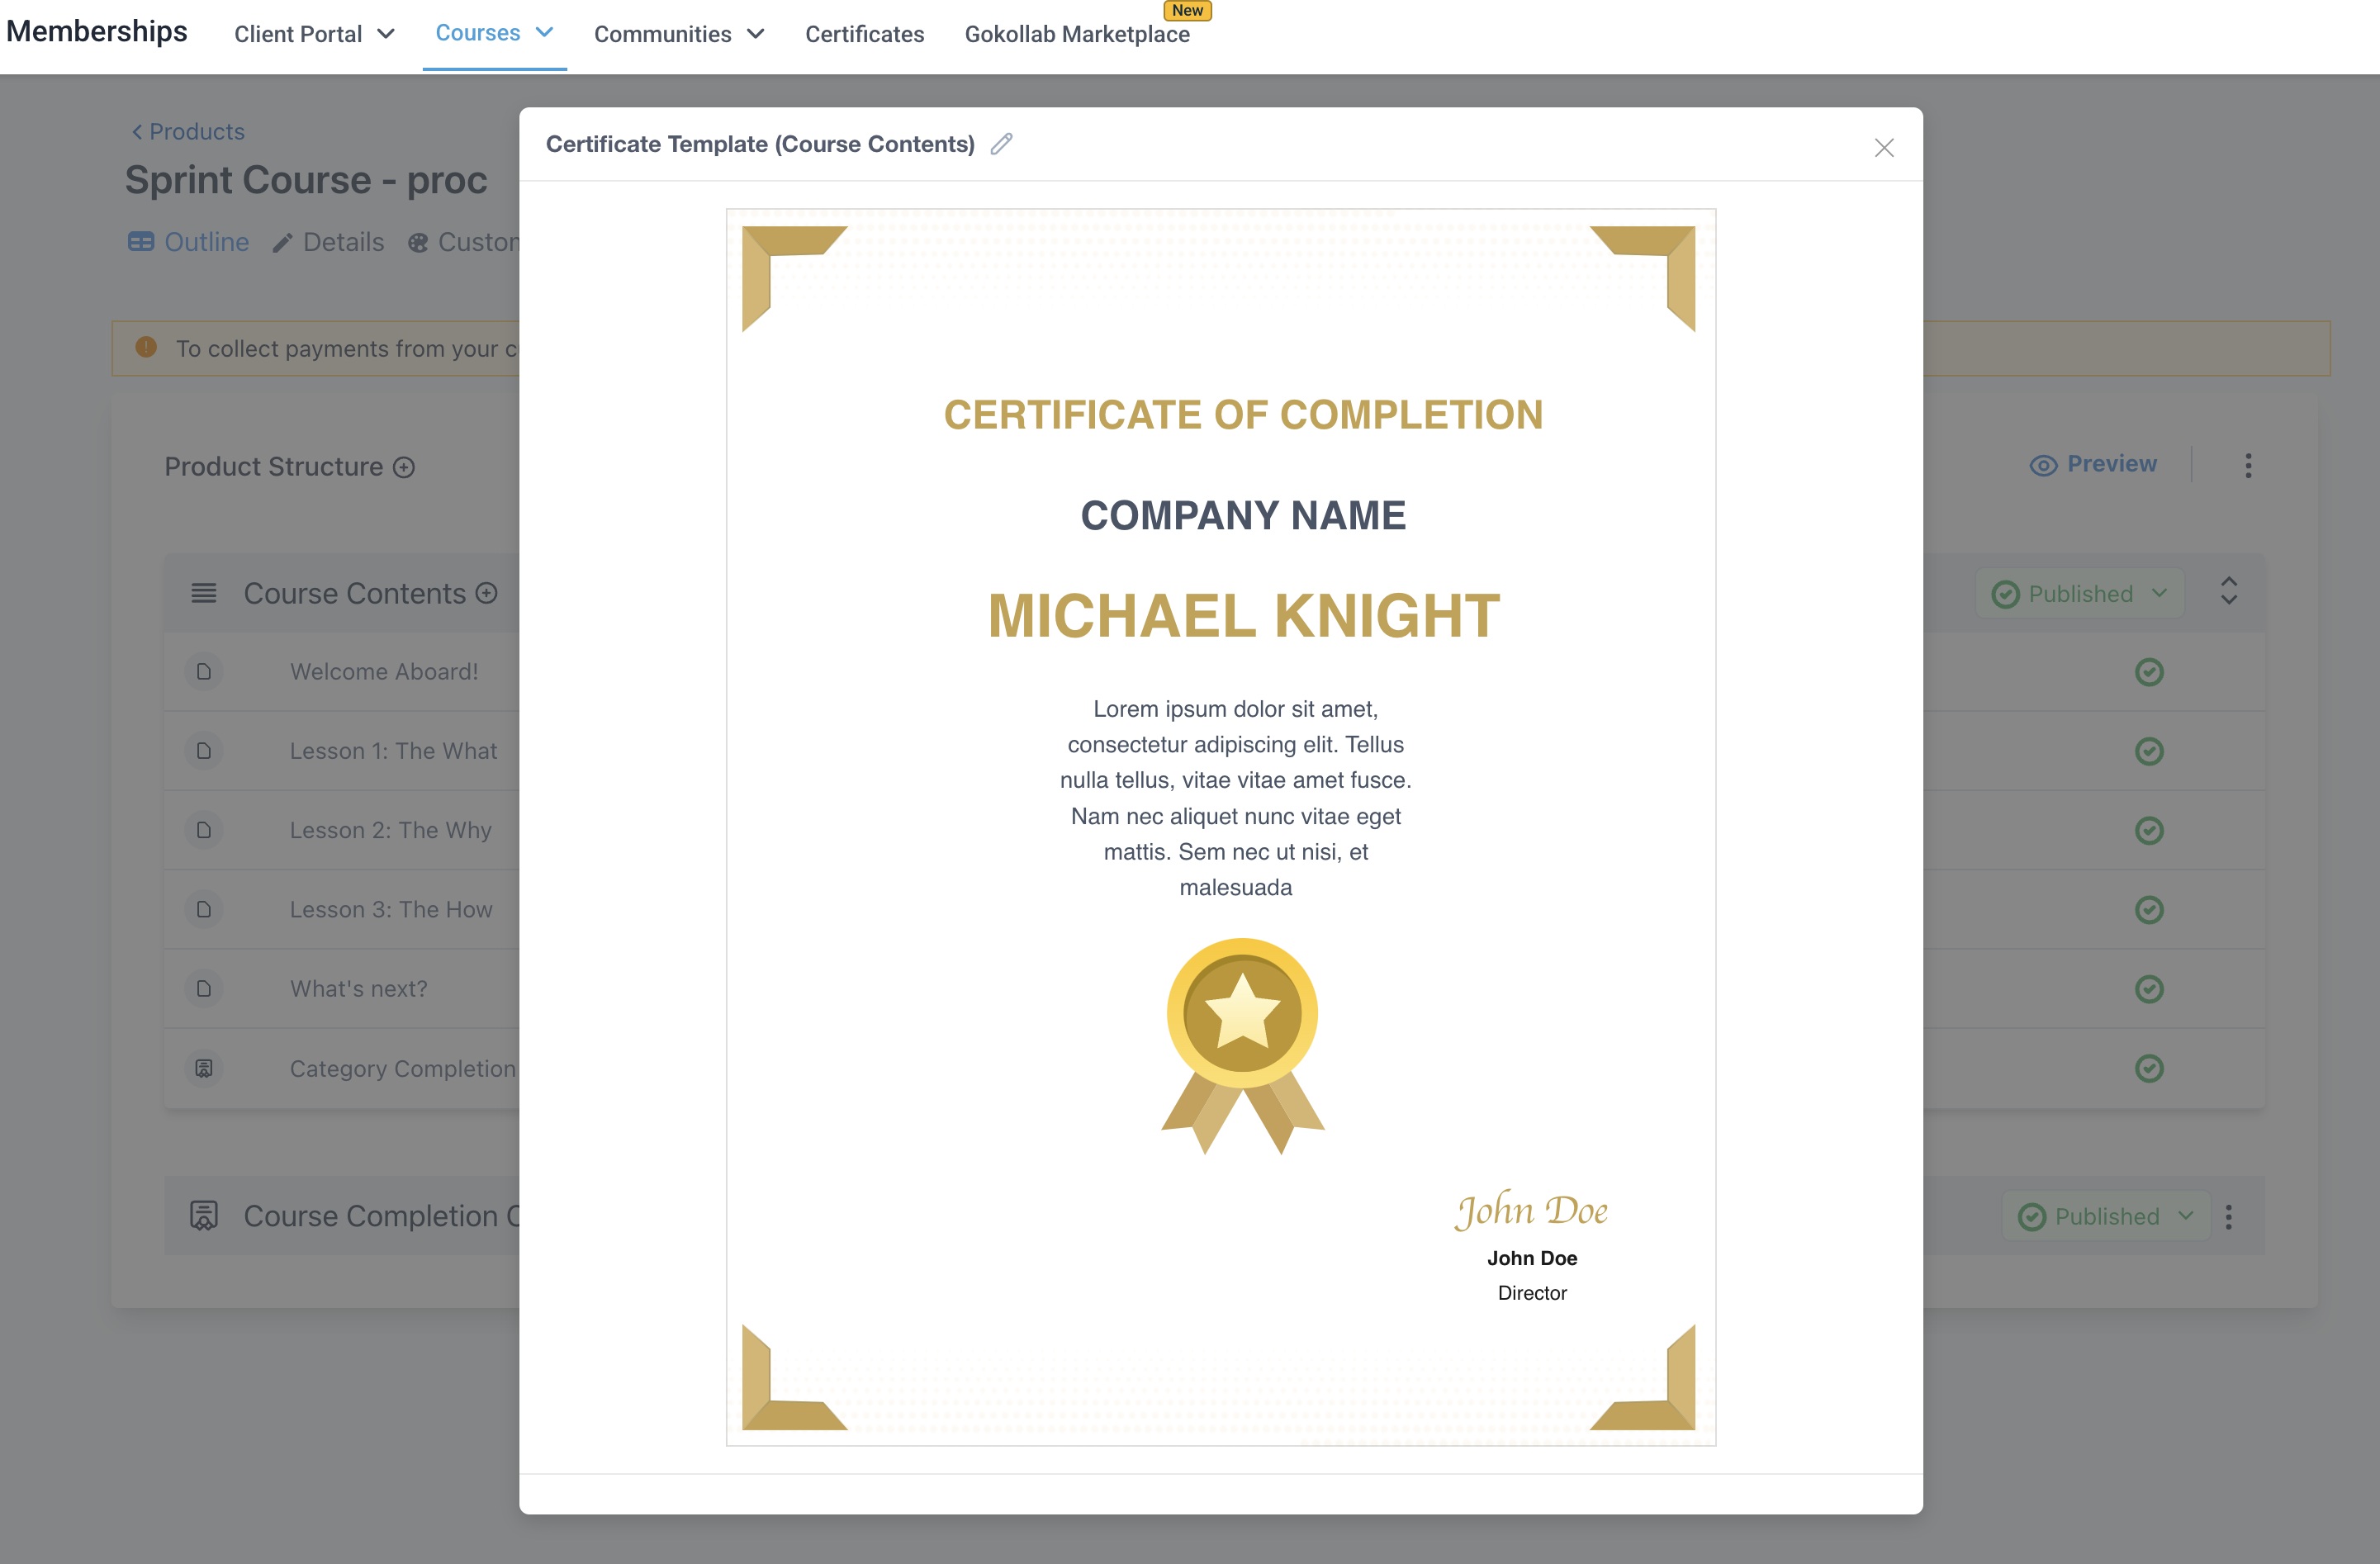
Task: Select Lesson 3: The How
Action: tap(391, 910)
